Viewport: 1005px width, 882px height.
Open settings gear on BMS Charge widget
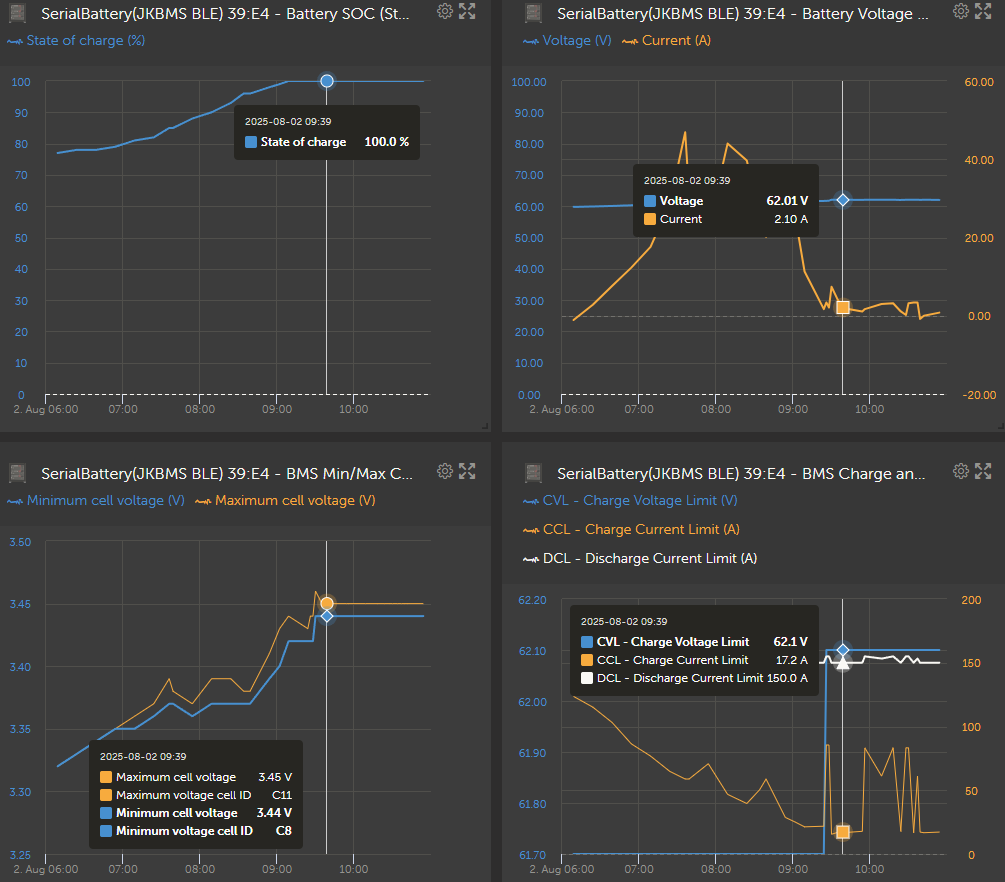[x=961, y=471]
